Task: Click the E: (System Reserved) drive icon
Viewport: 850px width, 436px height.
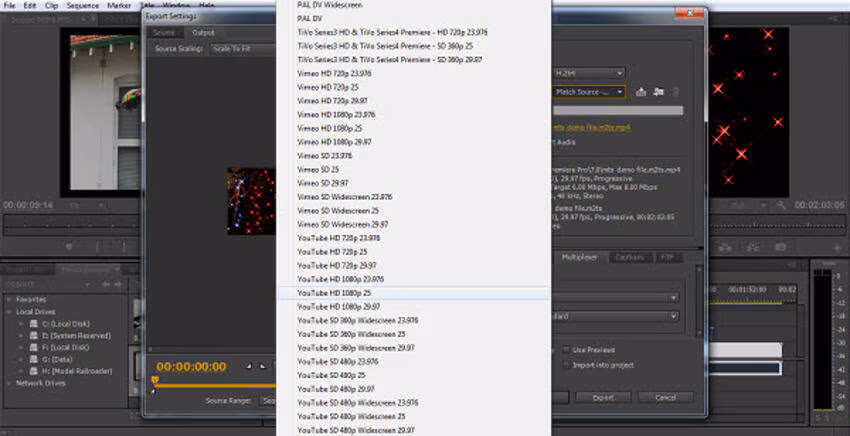Action: (x=34, y=336)
